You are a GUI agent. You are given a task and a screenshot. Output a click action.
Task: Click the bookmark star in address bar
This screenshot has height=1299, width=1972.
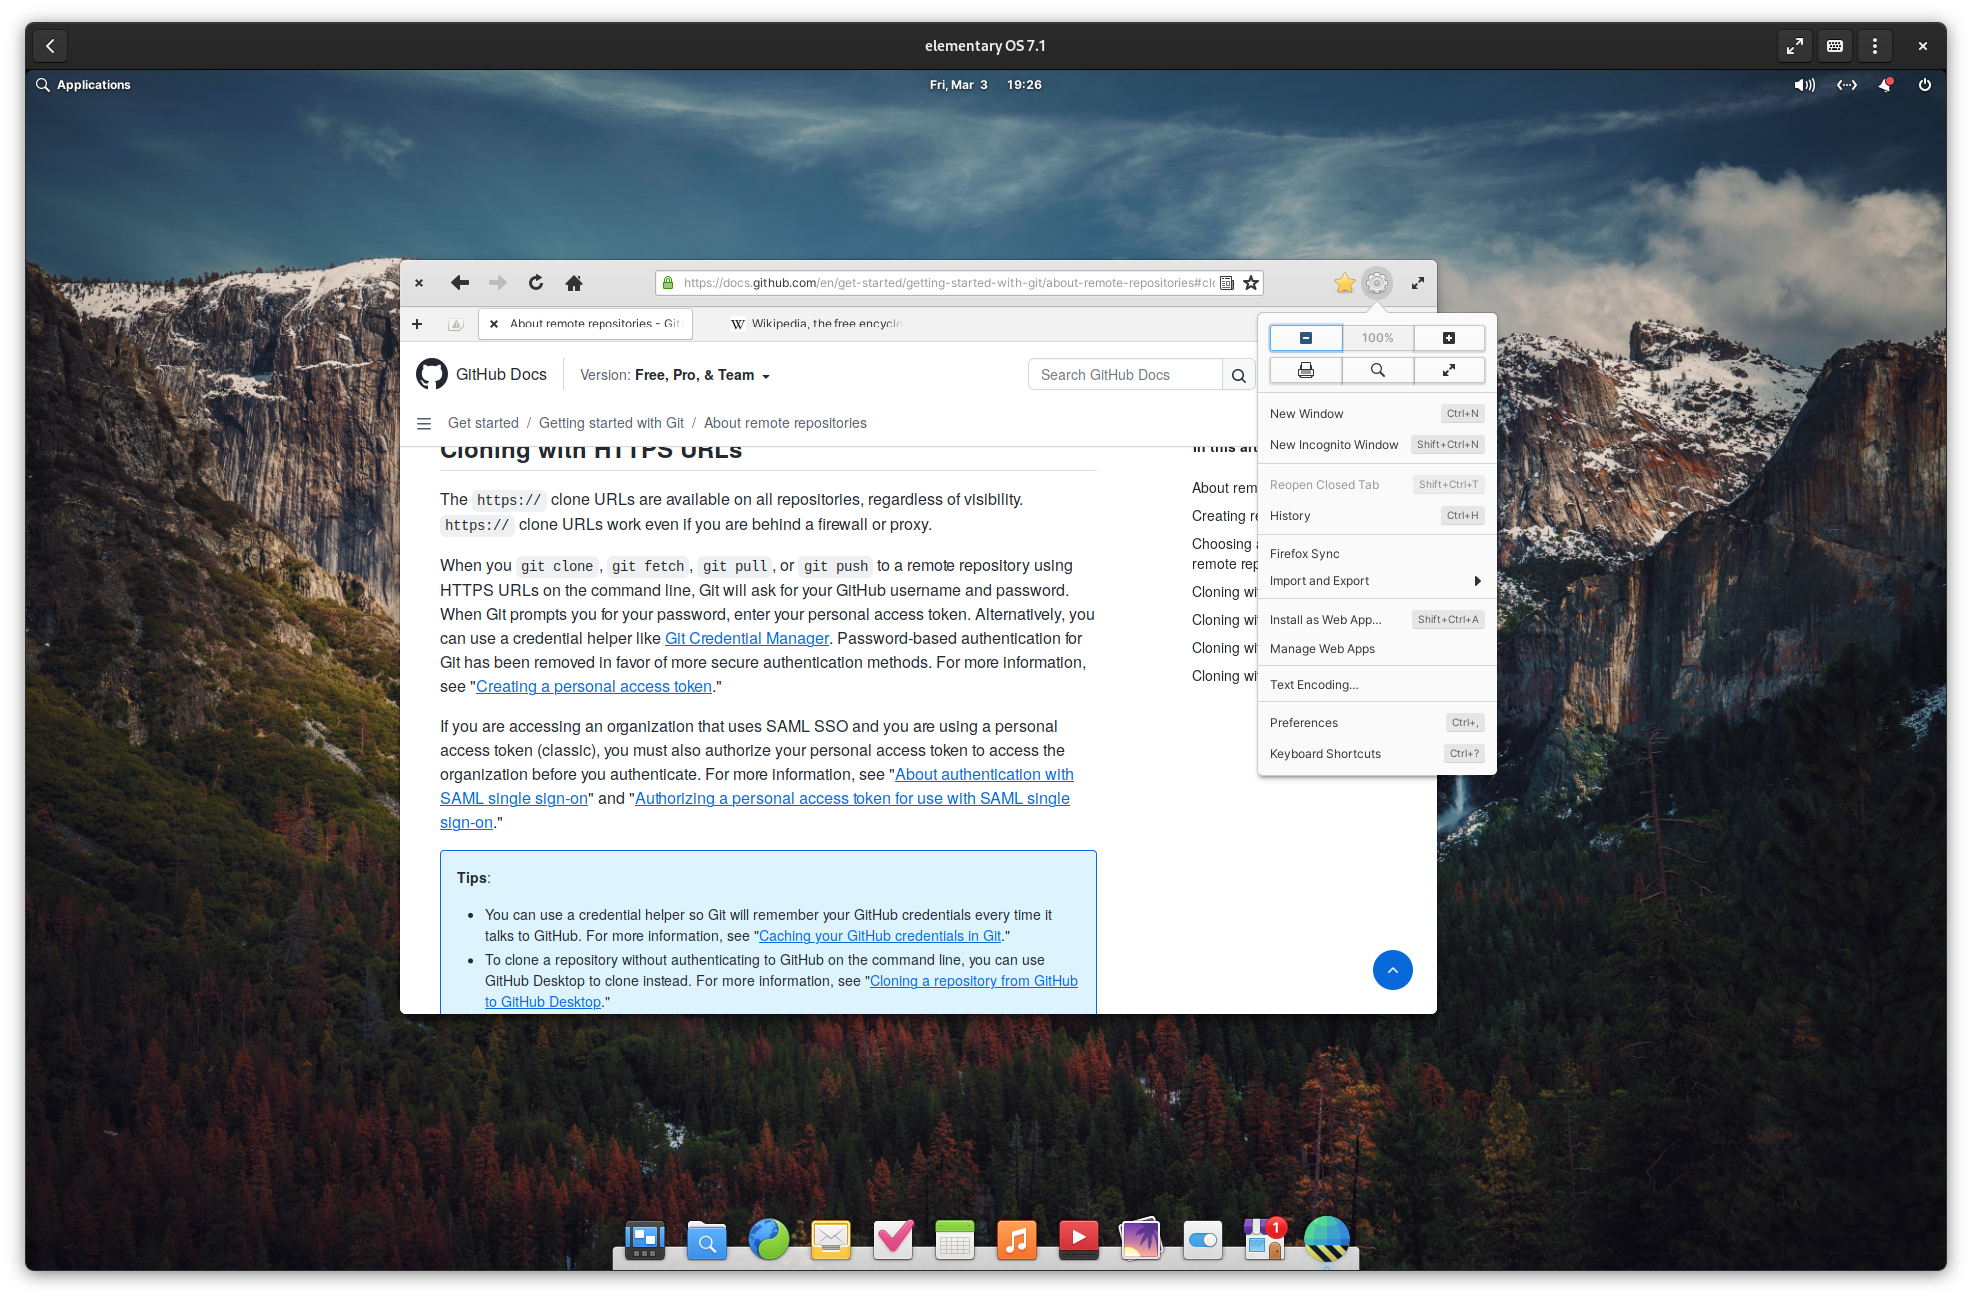(x=1251, y=283)
